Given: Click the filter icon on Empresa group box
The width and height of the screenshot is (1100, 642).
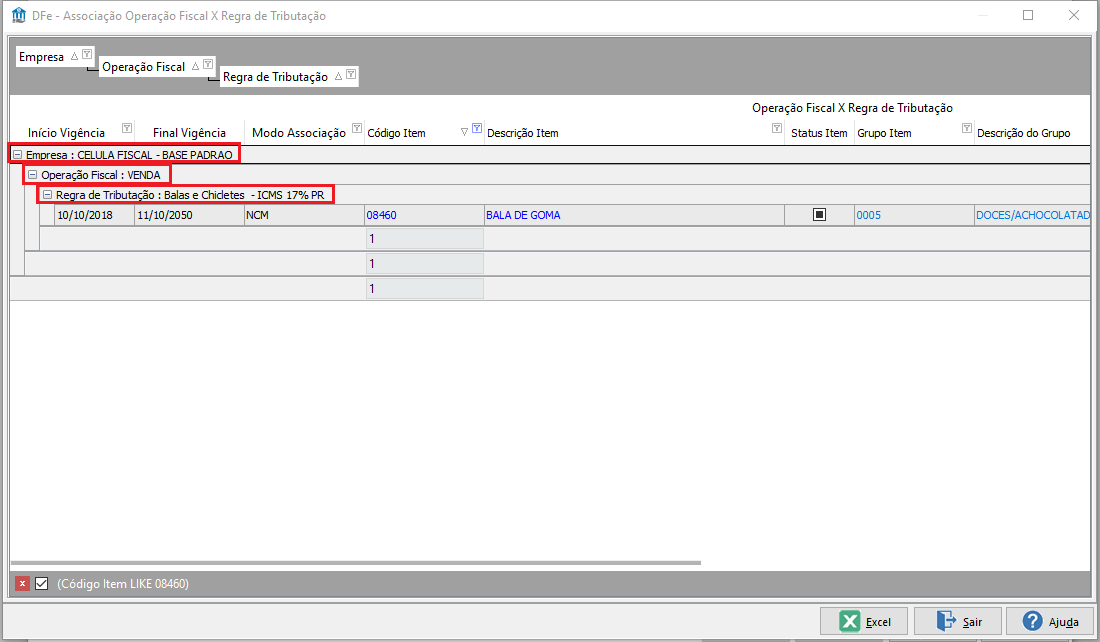Looking at the screenshot, I should (x=87, y=54).
